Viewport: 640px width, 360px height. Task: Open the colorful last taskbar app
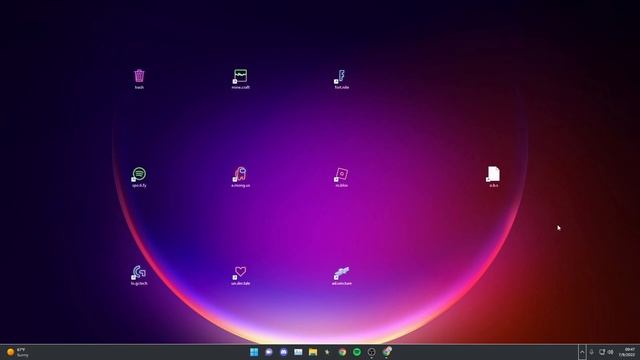click(387, 351)
